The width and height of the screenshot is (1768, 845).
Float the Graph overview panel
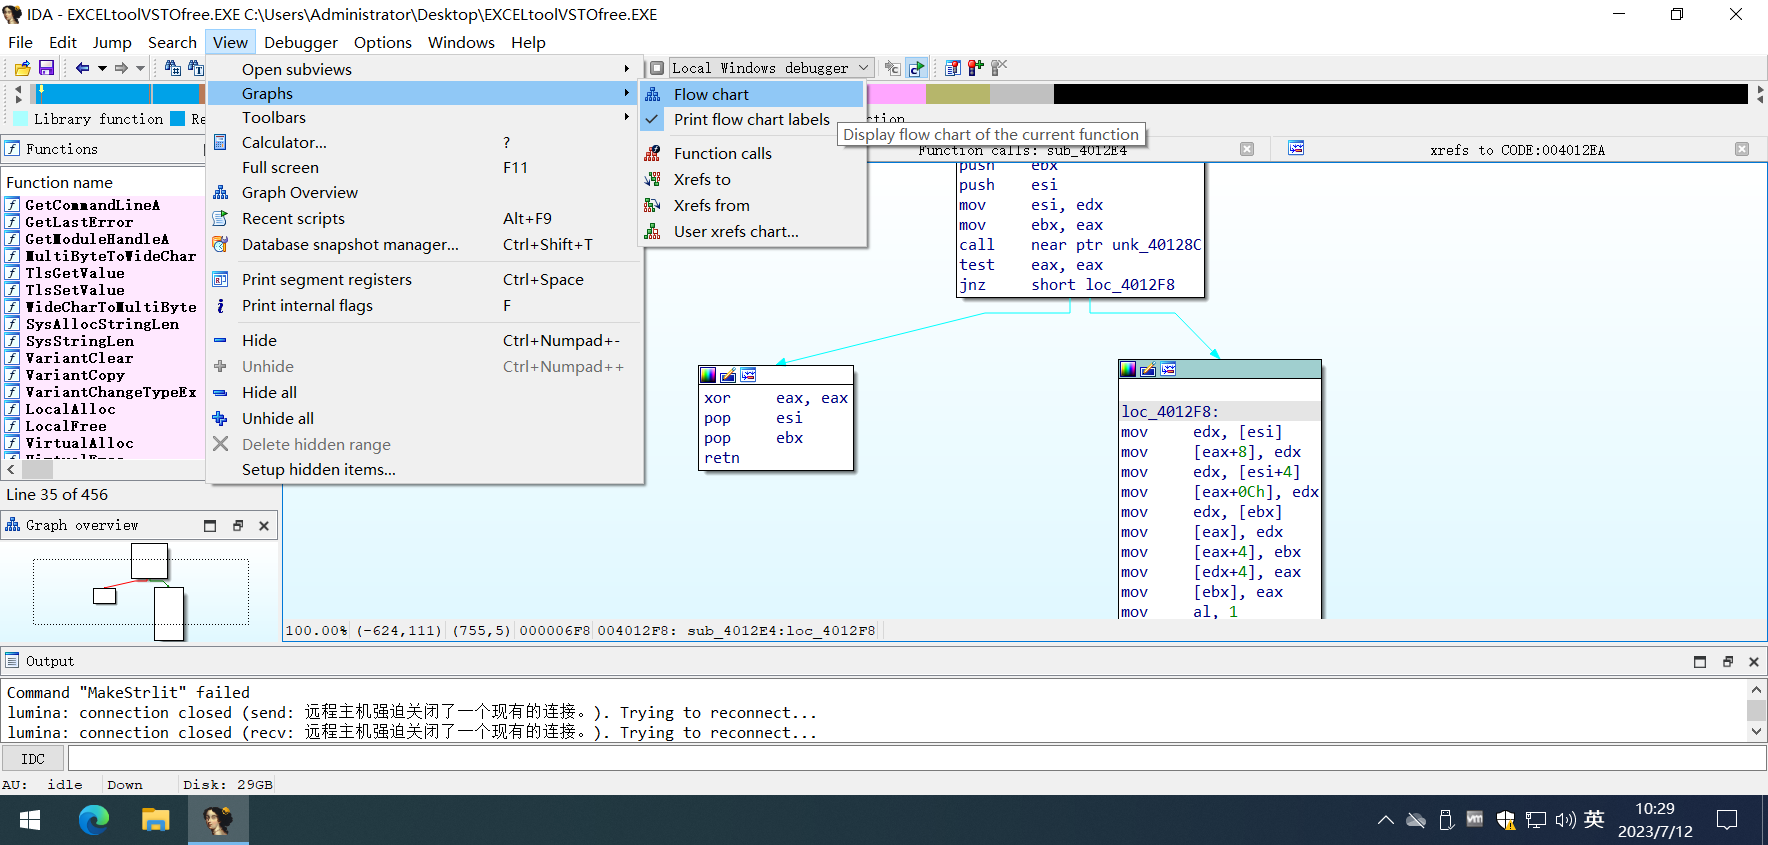coord(238,525)
